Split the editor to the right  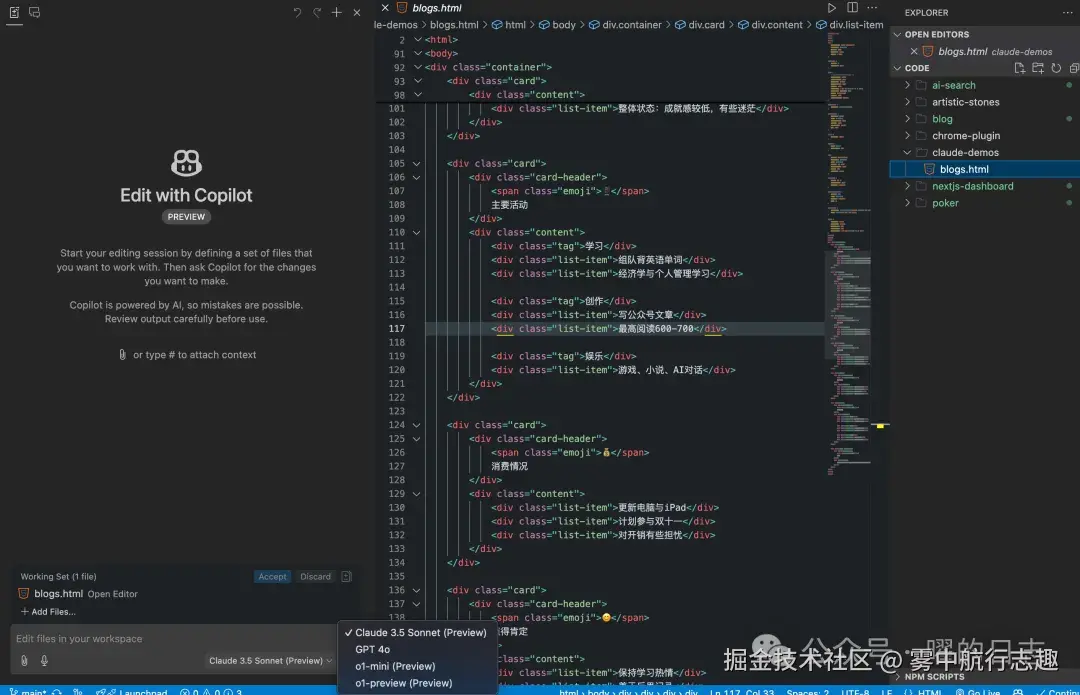[x=852, y=8]
